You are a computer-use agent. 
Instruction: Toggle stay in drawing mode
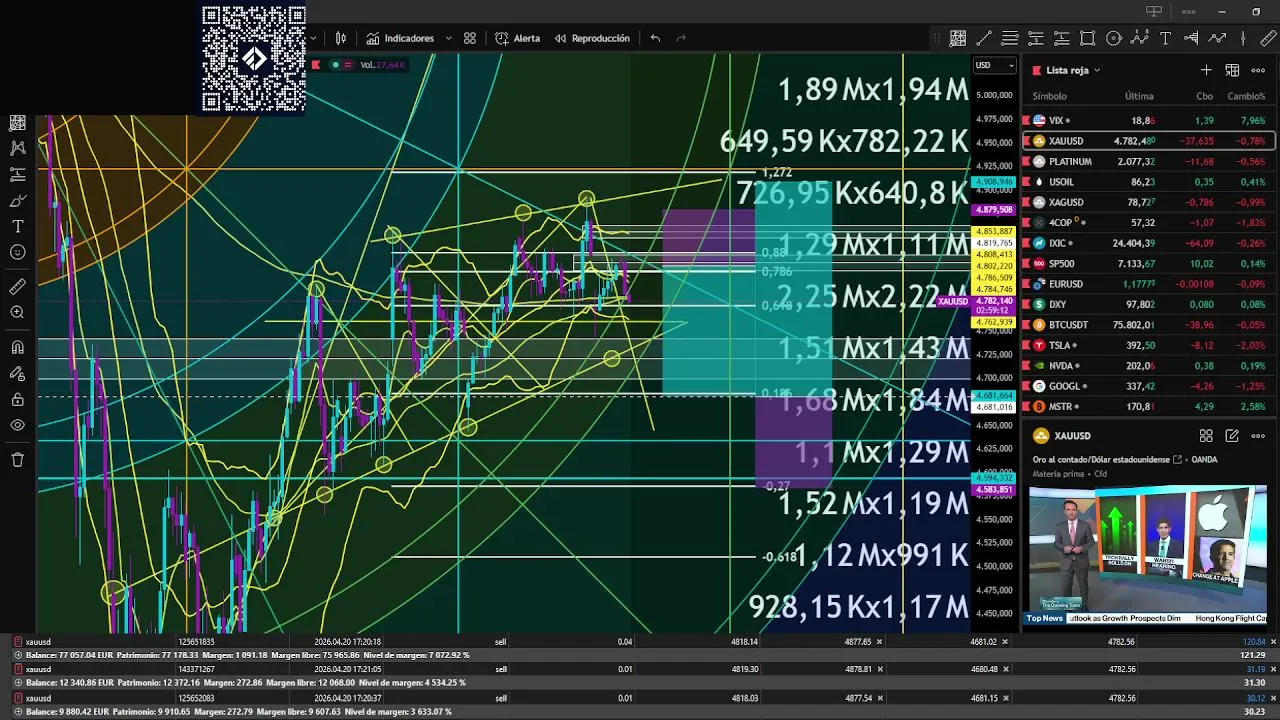point(17,374)
